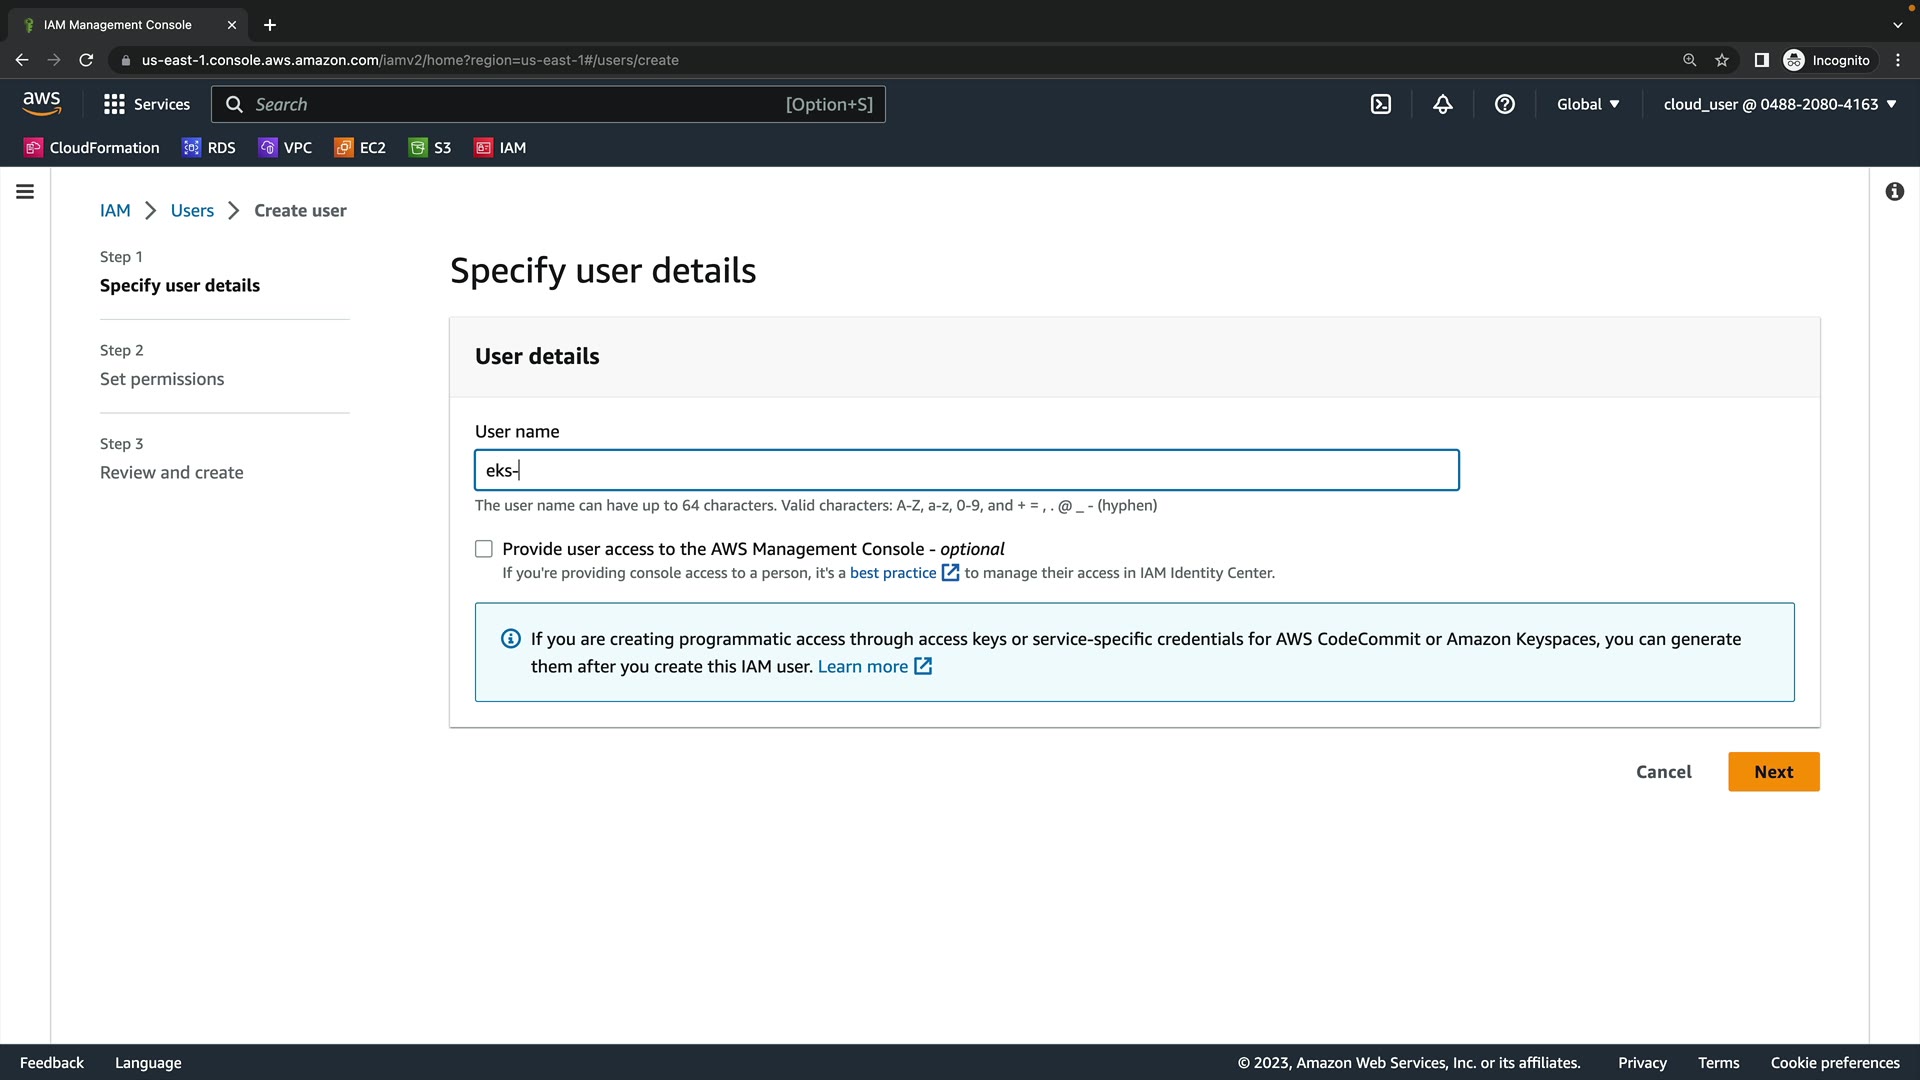The height and width of the screenshot is (1080, 1920).
Task: Open the IAM breadcrumb link
Action: pyautogui.click(x=115, y=210)
